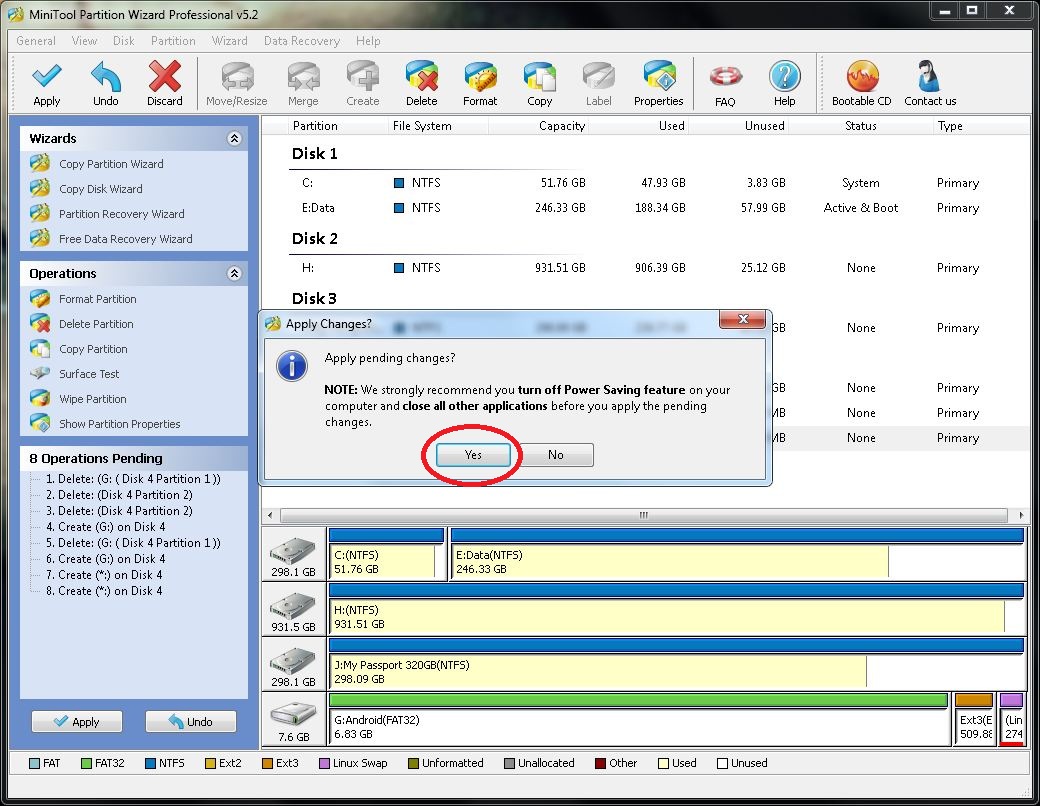Viewport: 1040px width, 806px height.
Task: Click the Format toolbar icon
Action: 480,84
